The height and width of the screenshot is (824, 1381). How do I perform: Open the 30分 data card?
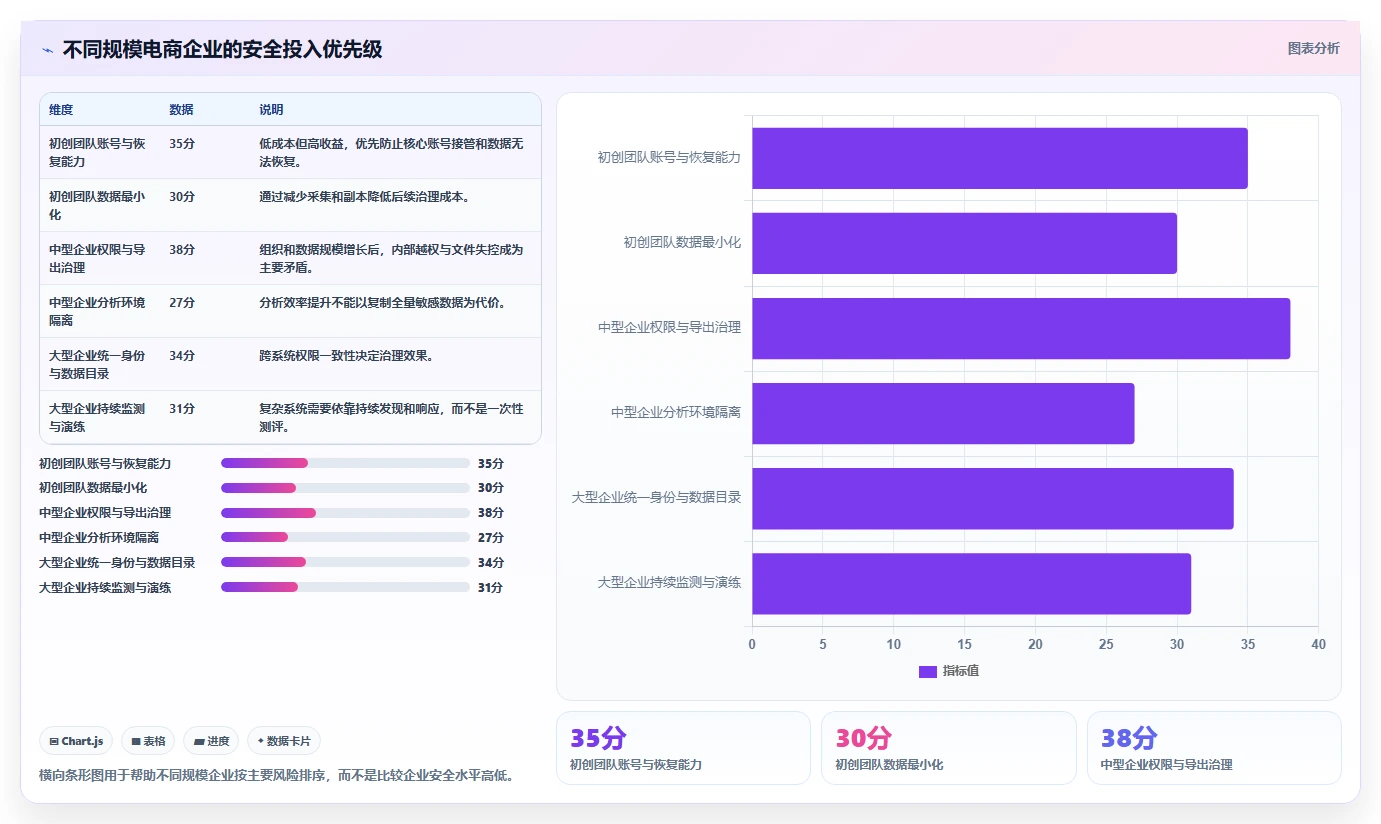(x=948, y=748)
